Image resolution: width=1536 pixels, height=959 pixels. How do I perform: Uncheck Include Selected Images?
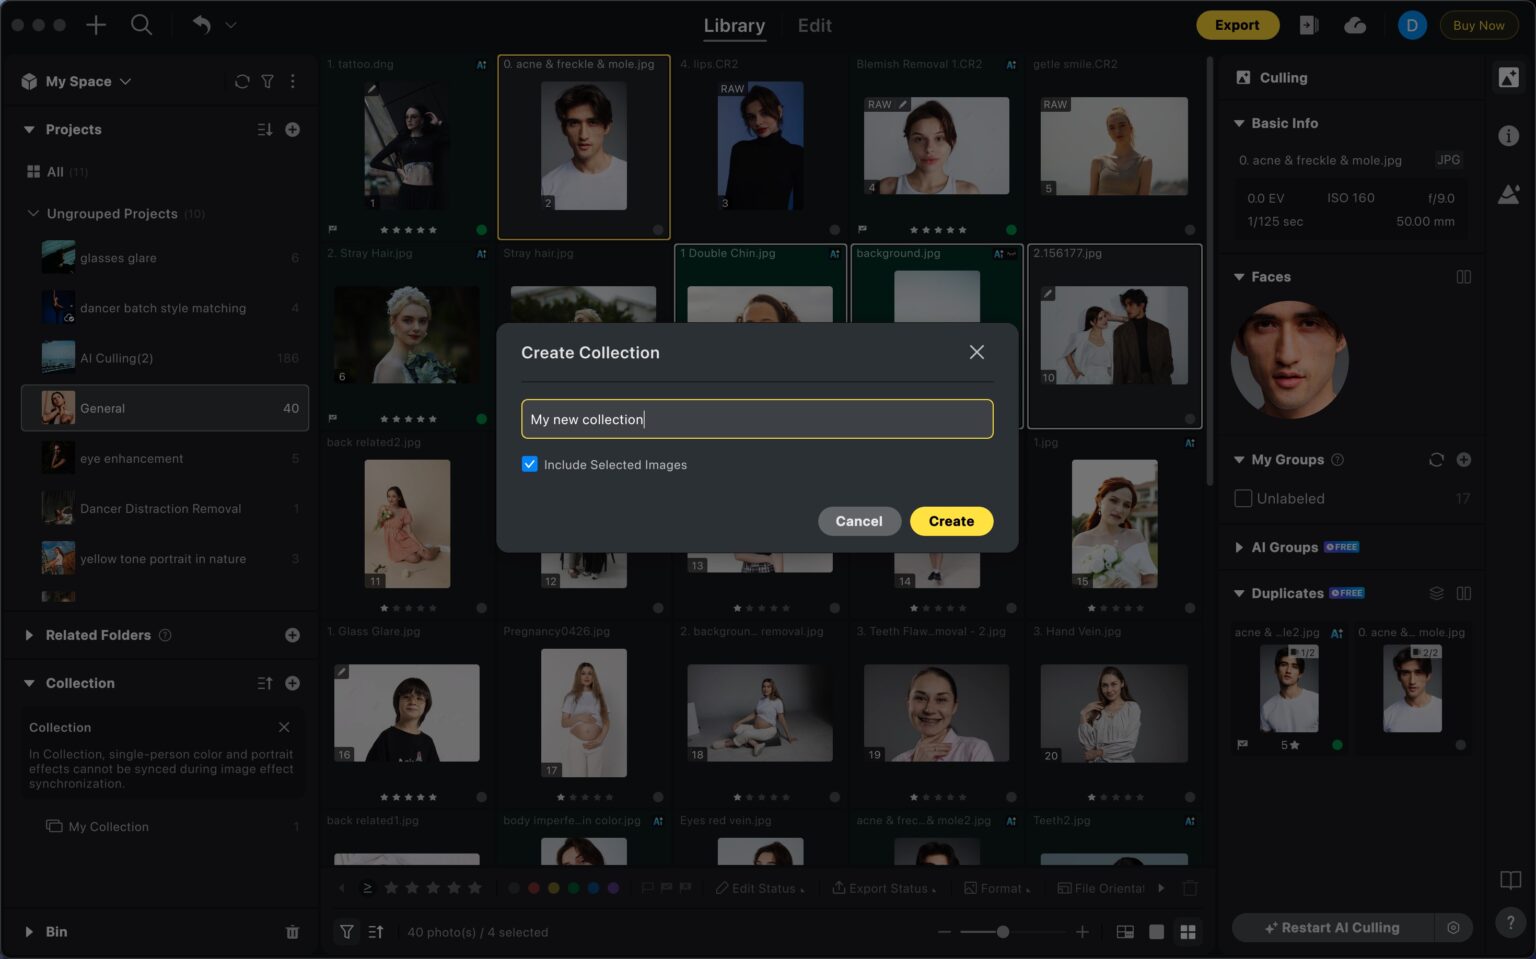[x=529, y=464]
